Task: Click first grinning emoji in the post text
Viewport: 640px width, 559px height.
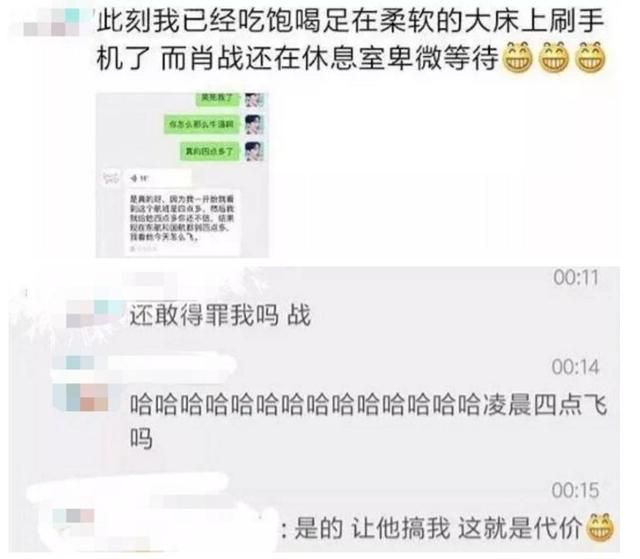Action: tap(518, 57)
